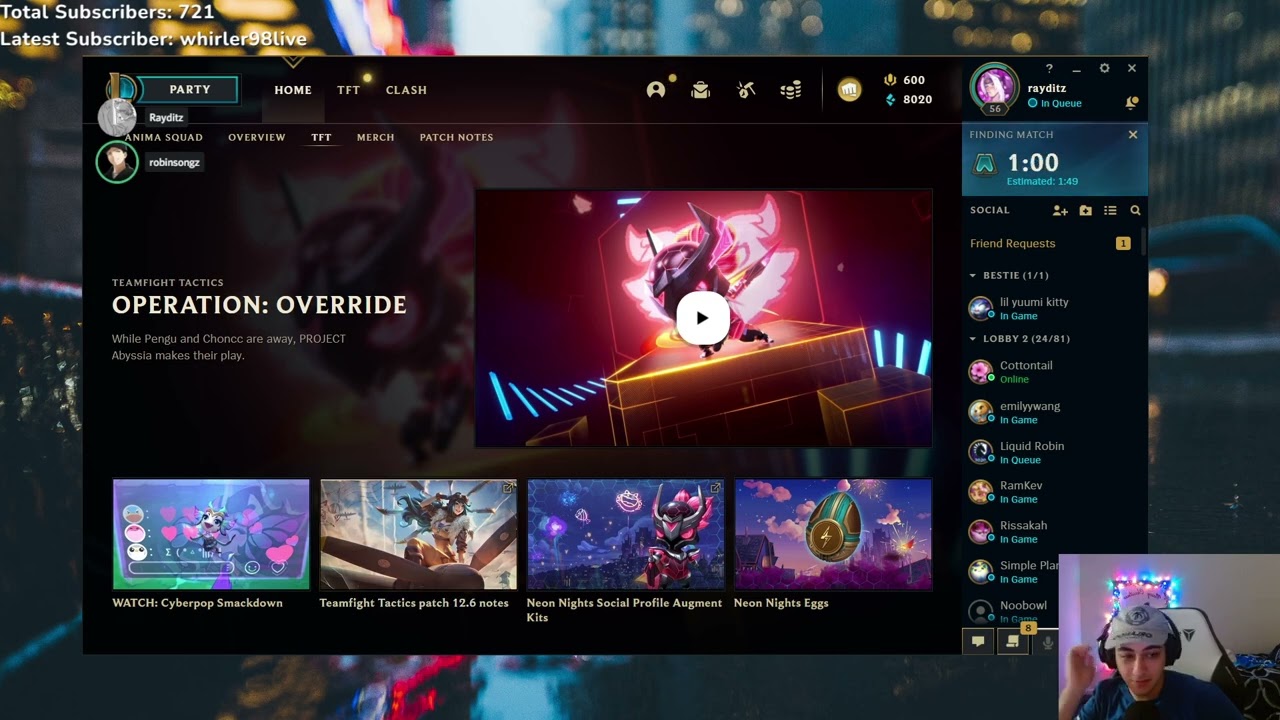Switch to the TFT main tab

(x=348, y=90)
